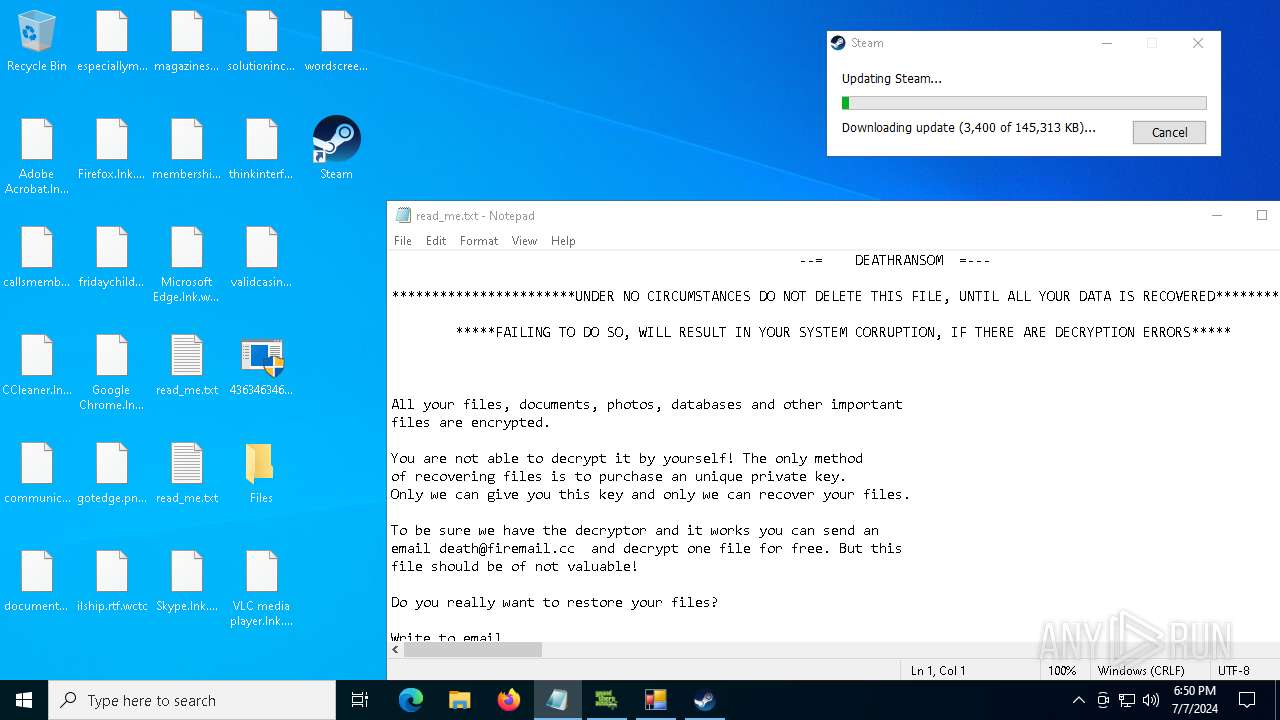This screenshot has height=720, width=1280.
Task: Select the especiallym... file icon
Action: click(x=112, y=41)
